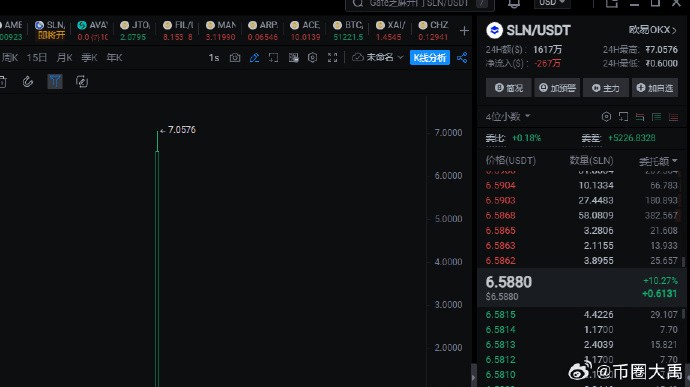Click the 7.0576 high label on chart
The width and height of the screenshot is (690, 387).
(x=182, y=130)
